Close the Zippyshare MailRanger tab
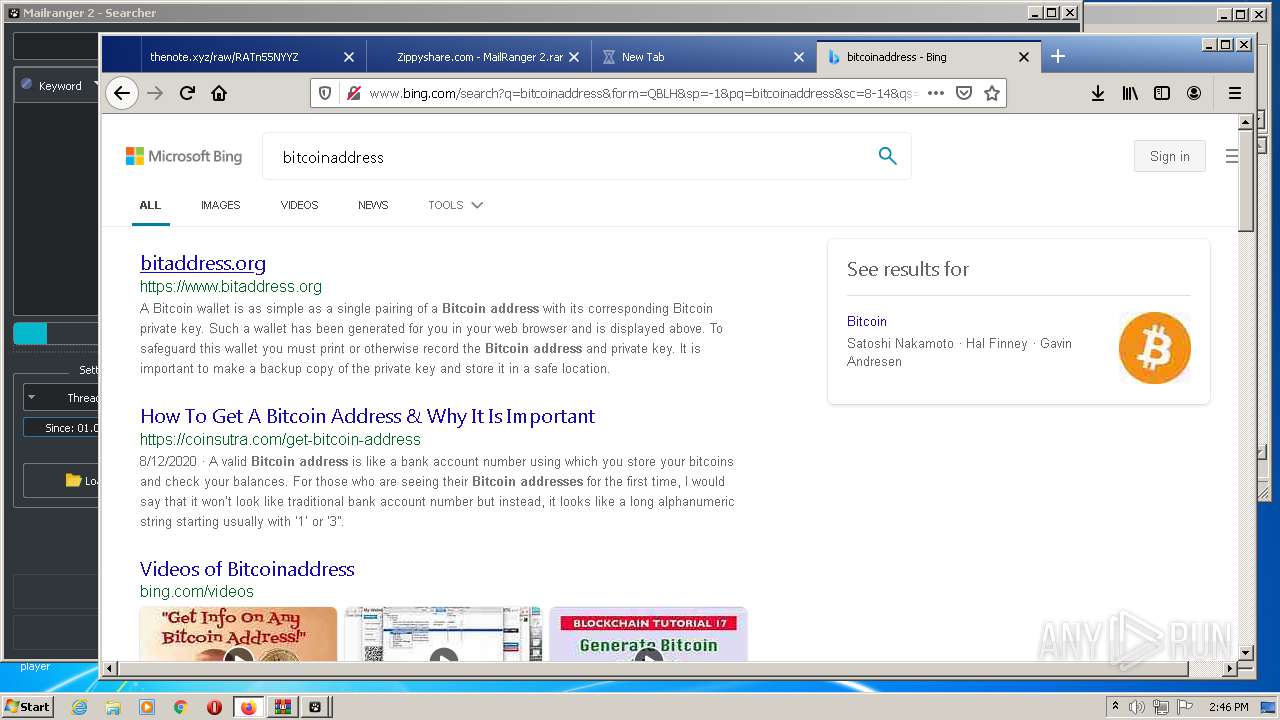 [x=574, y=57]
